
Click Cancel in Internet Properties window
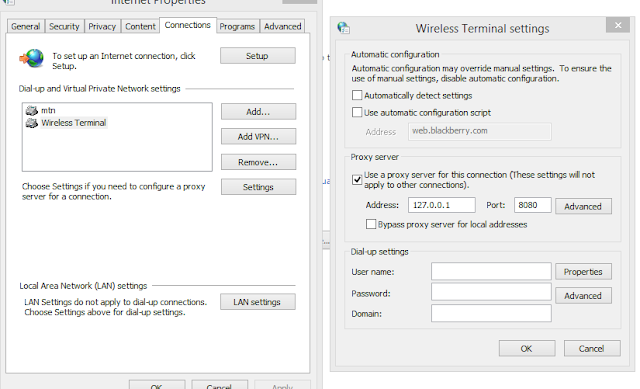point(220,385)
